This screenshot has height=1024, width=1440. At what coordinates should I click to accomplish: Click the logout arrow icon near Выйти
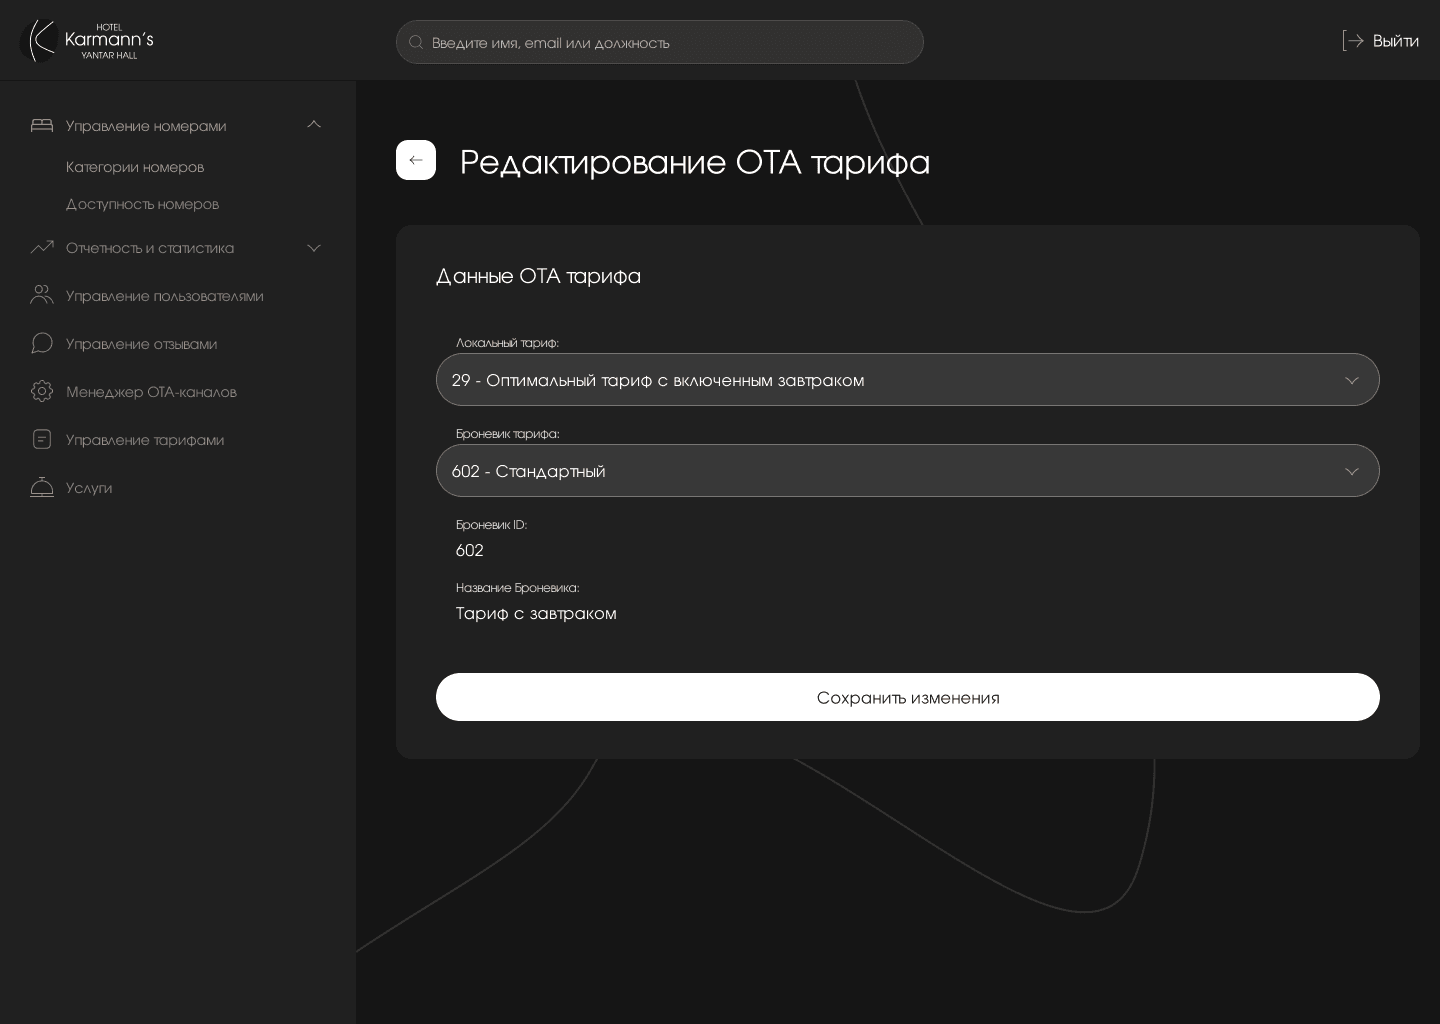[x=1355, y=41]
